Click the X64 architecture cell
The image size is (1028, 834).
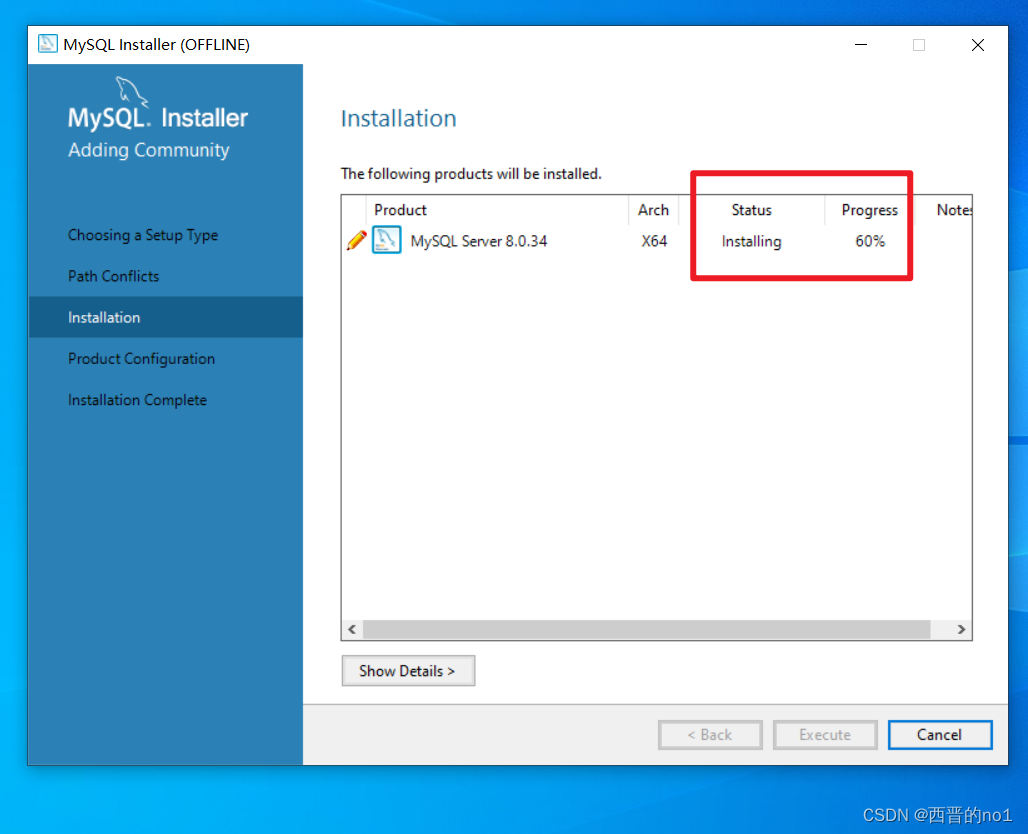(654, 241)
